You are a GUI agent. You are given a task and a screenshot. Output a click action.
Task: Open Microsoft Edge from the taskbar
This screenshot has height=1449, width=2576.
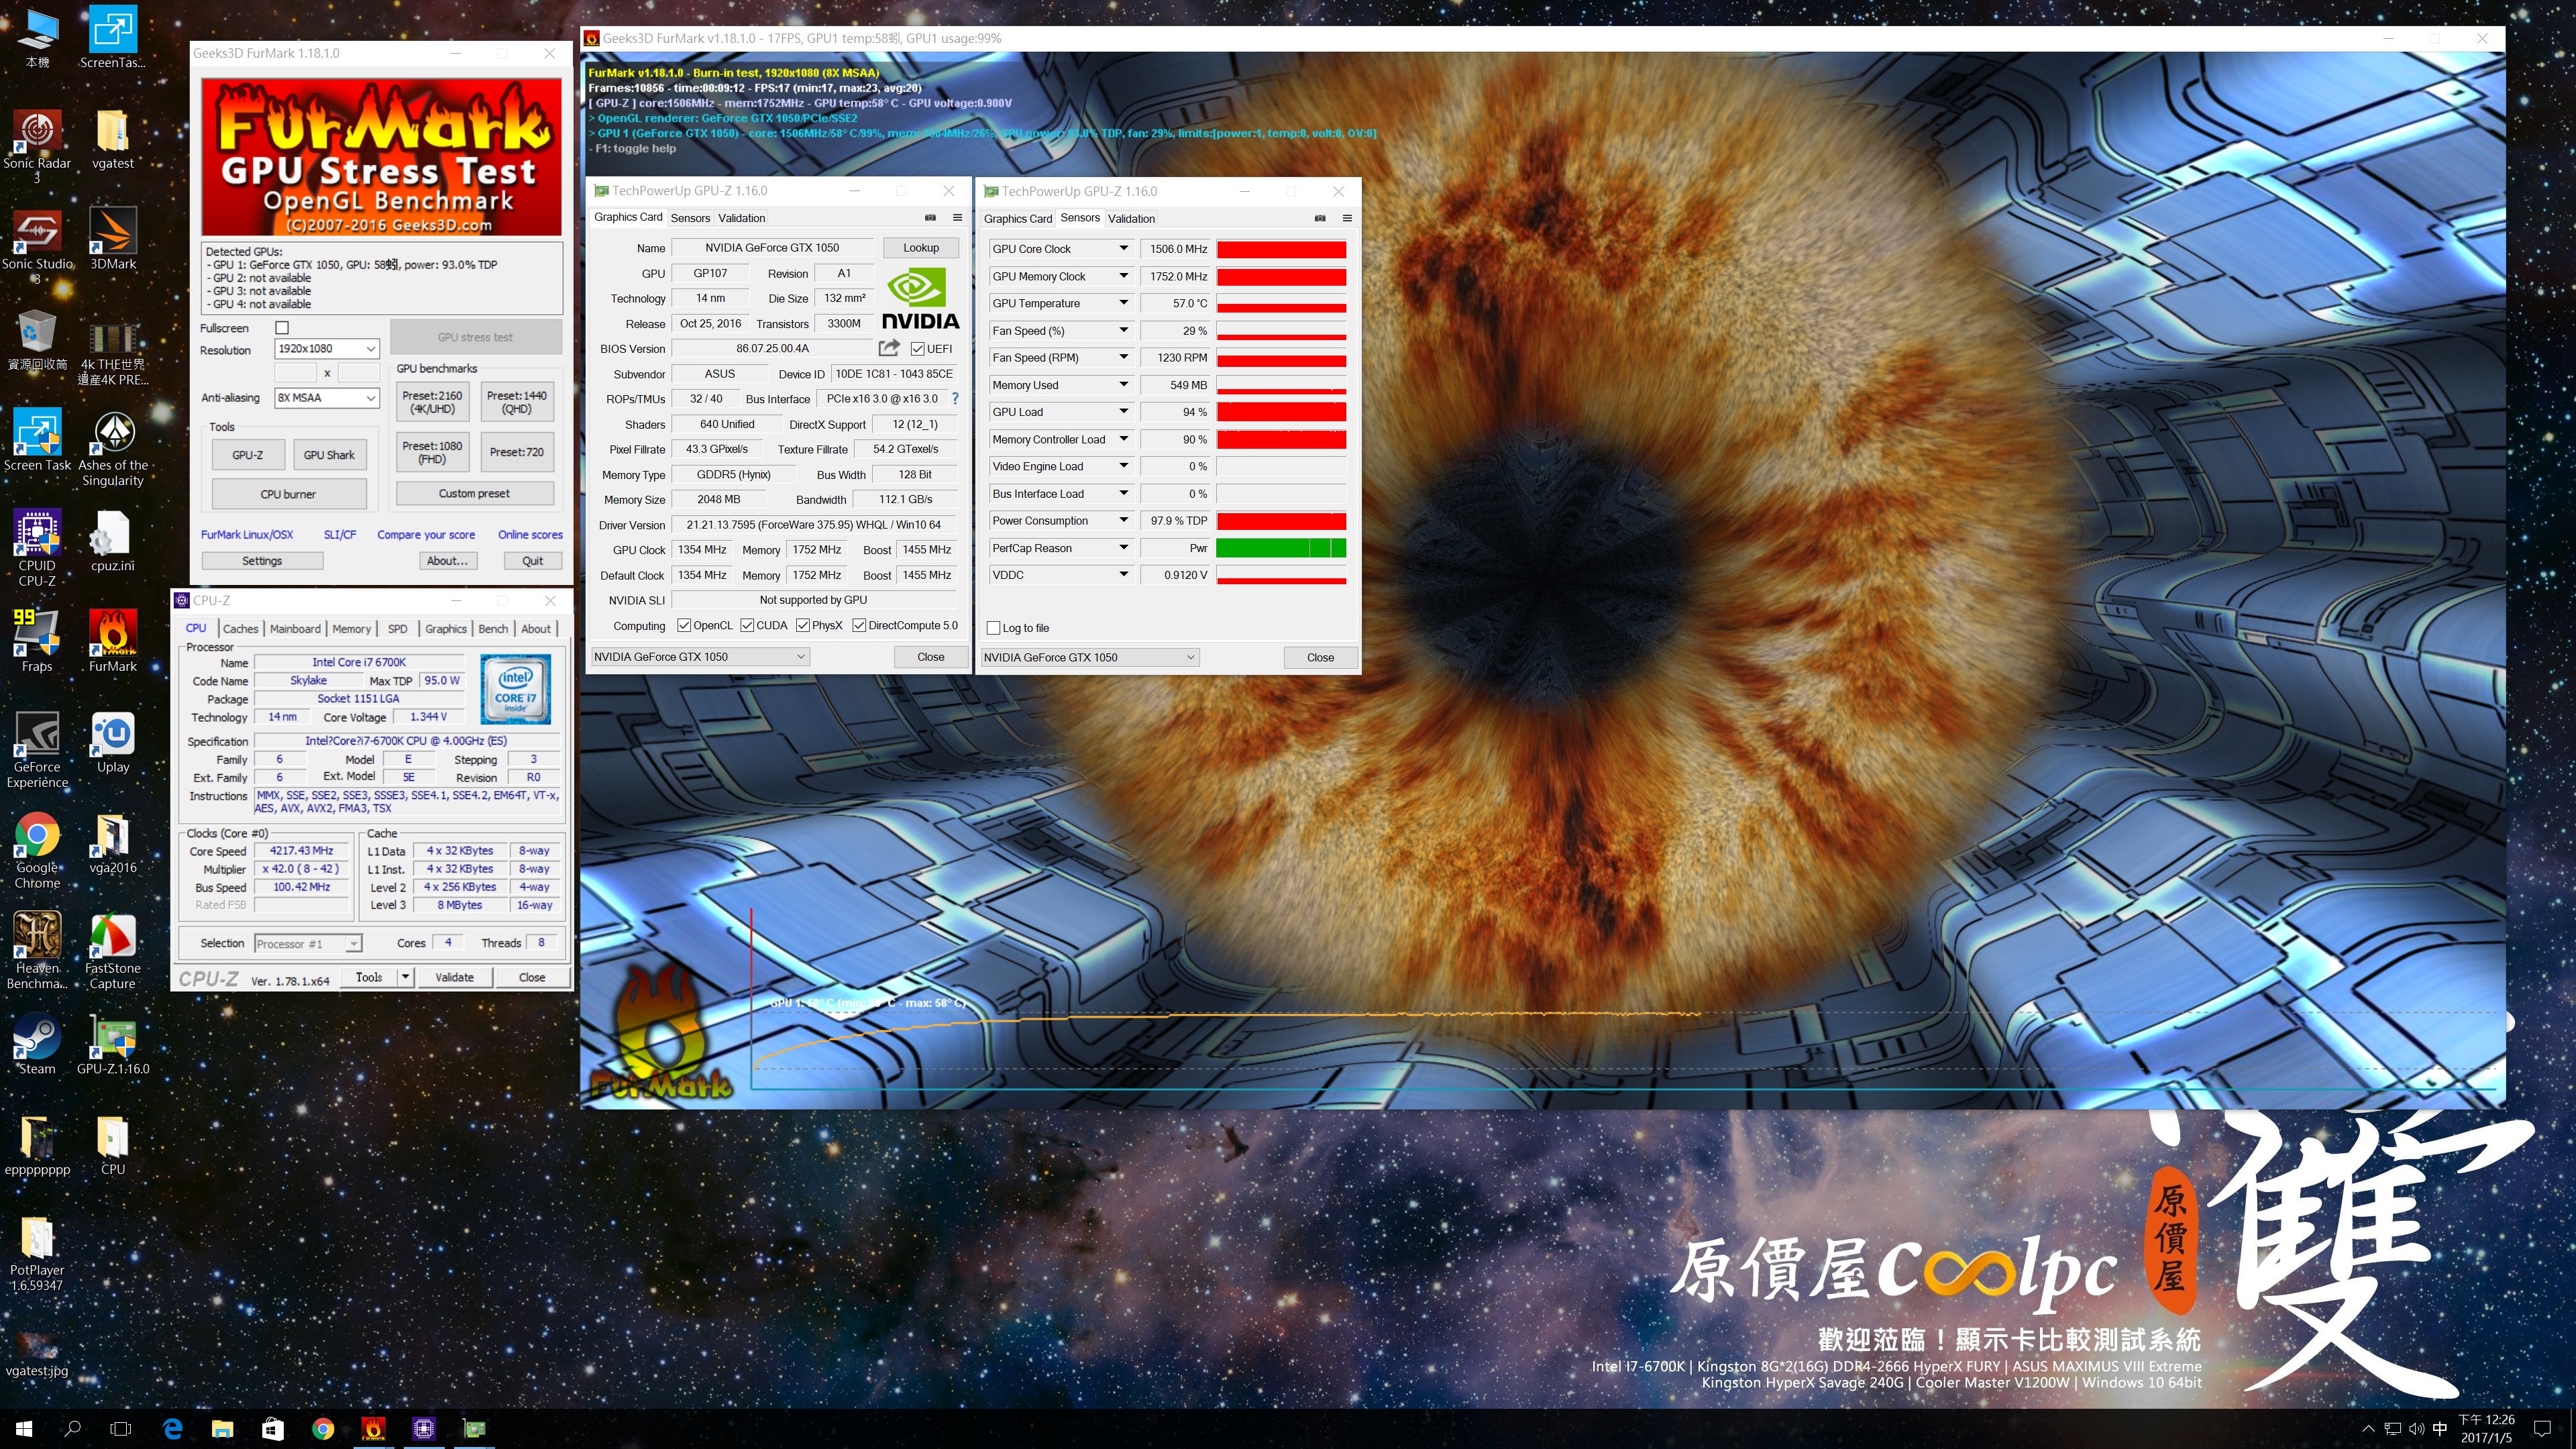tap(172, 1429)
